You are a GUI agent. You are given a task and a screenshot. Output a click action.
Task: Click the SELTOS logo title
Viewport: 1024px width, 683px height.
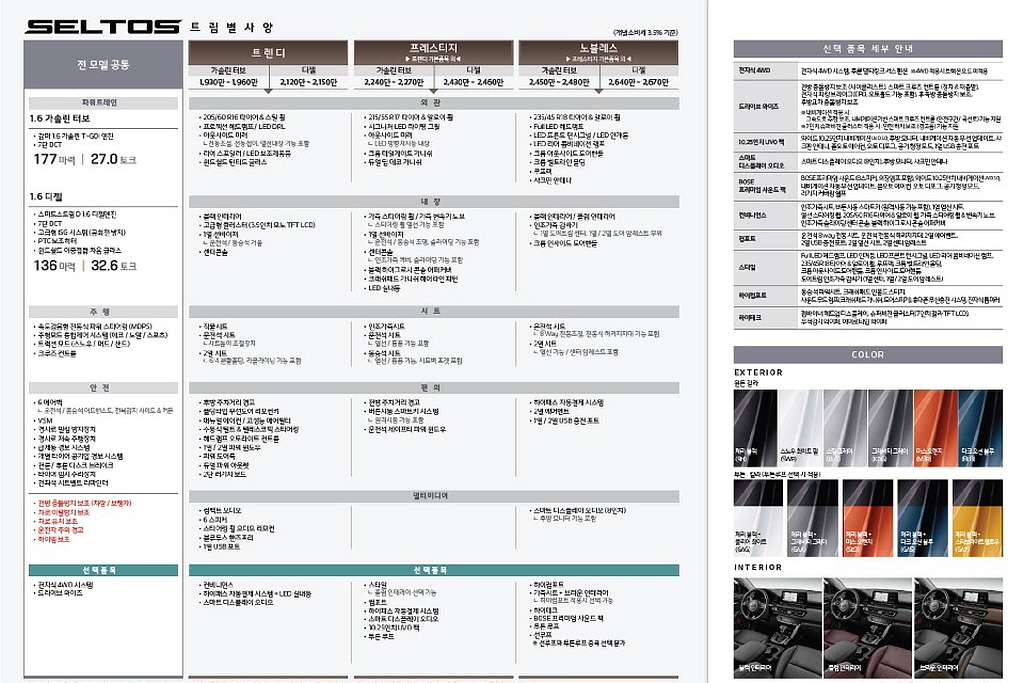pyautogui.click(x=103, y=27)
